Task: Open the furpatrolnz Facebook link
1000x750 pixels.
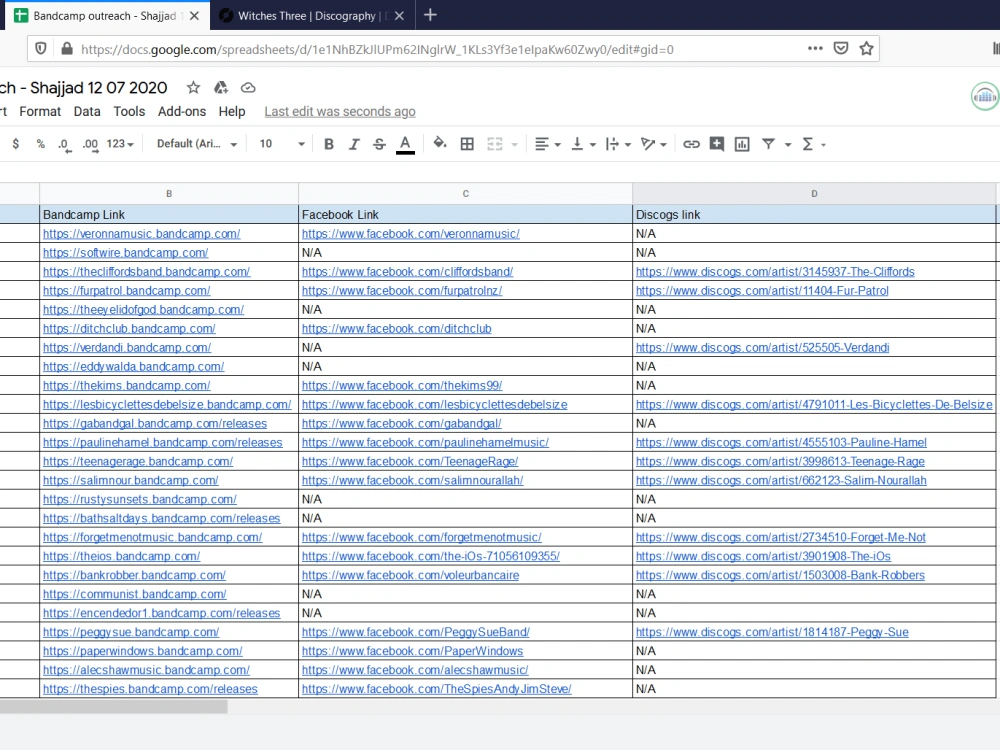Action: pos(402,291)
